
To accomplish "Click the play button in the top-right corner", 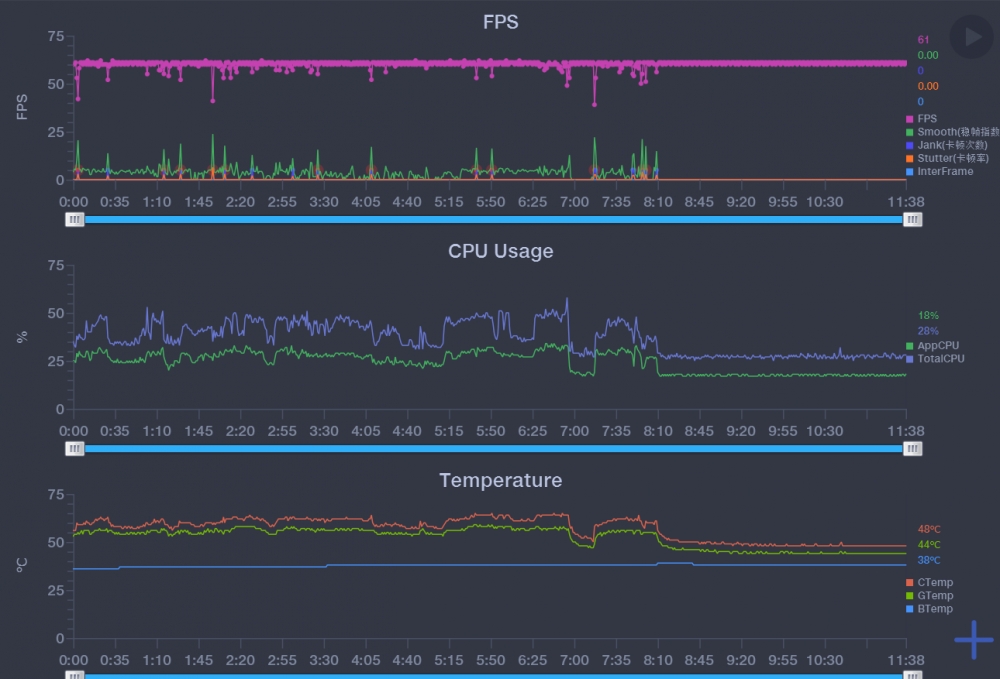I will coord(972,37).
